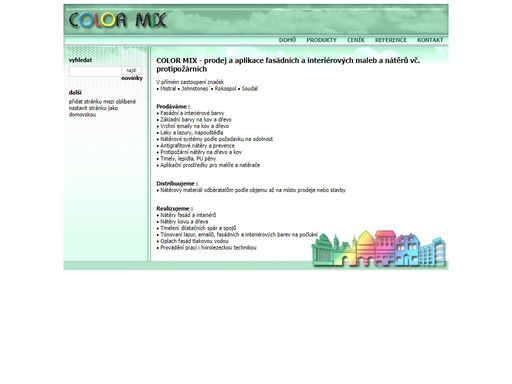Click nastavit stránku jako domovskou
The height and width of the screenshot is (384, 512).
pyautogui.click(x=93, y=111)
